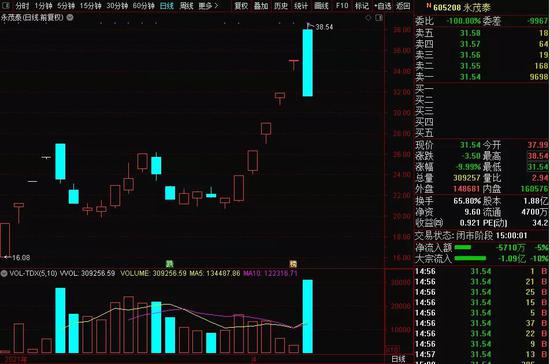Click the stock title 605208 永茂泰

(462, 7)
